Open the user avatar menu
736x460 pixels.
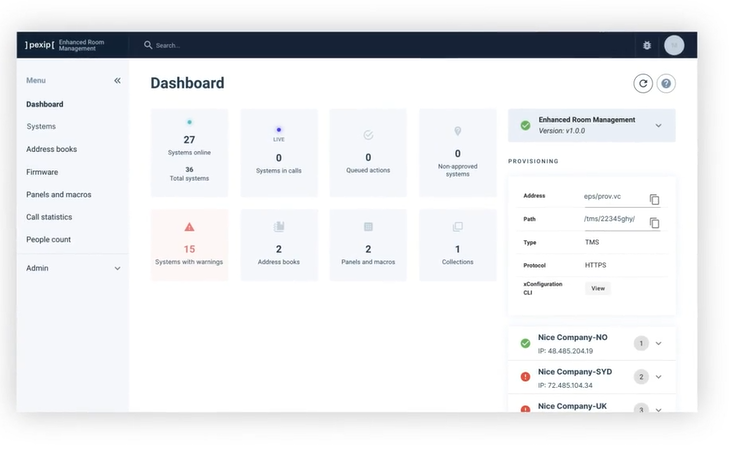(674, 45)
